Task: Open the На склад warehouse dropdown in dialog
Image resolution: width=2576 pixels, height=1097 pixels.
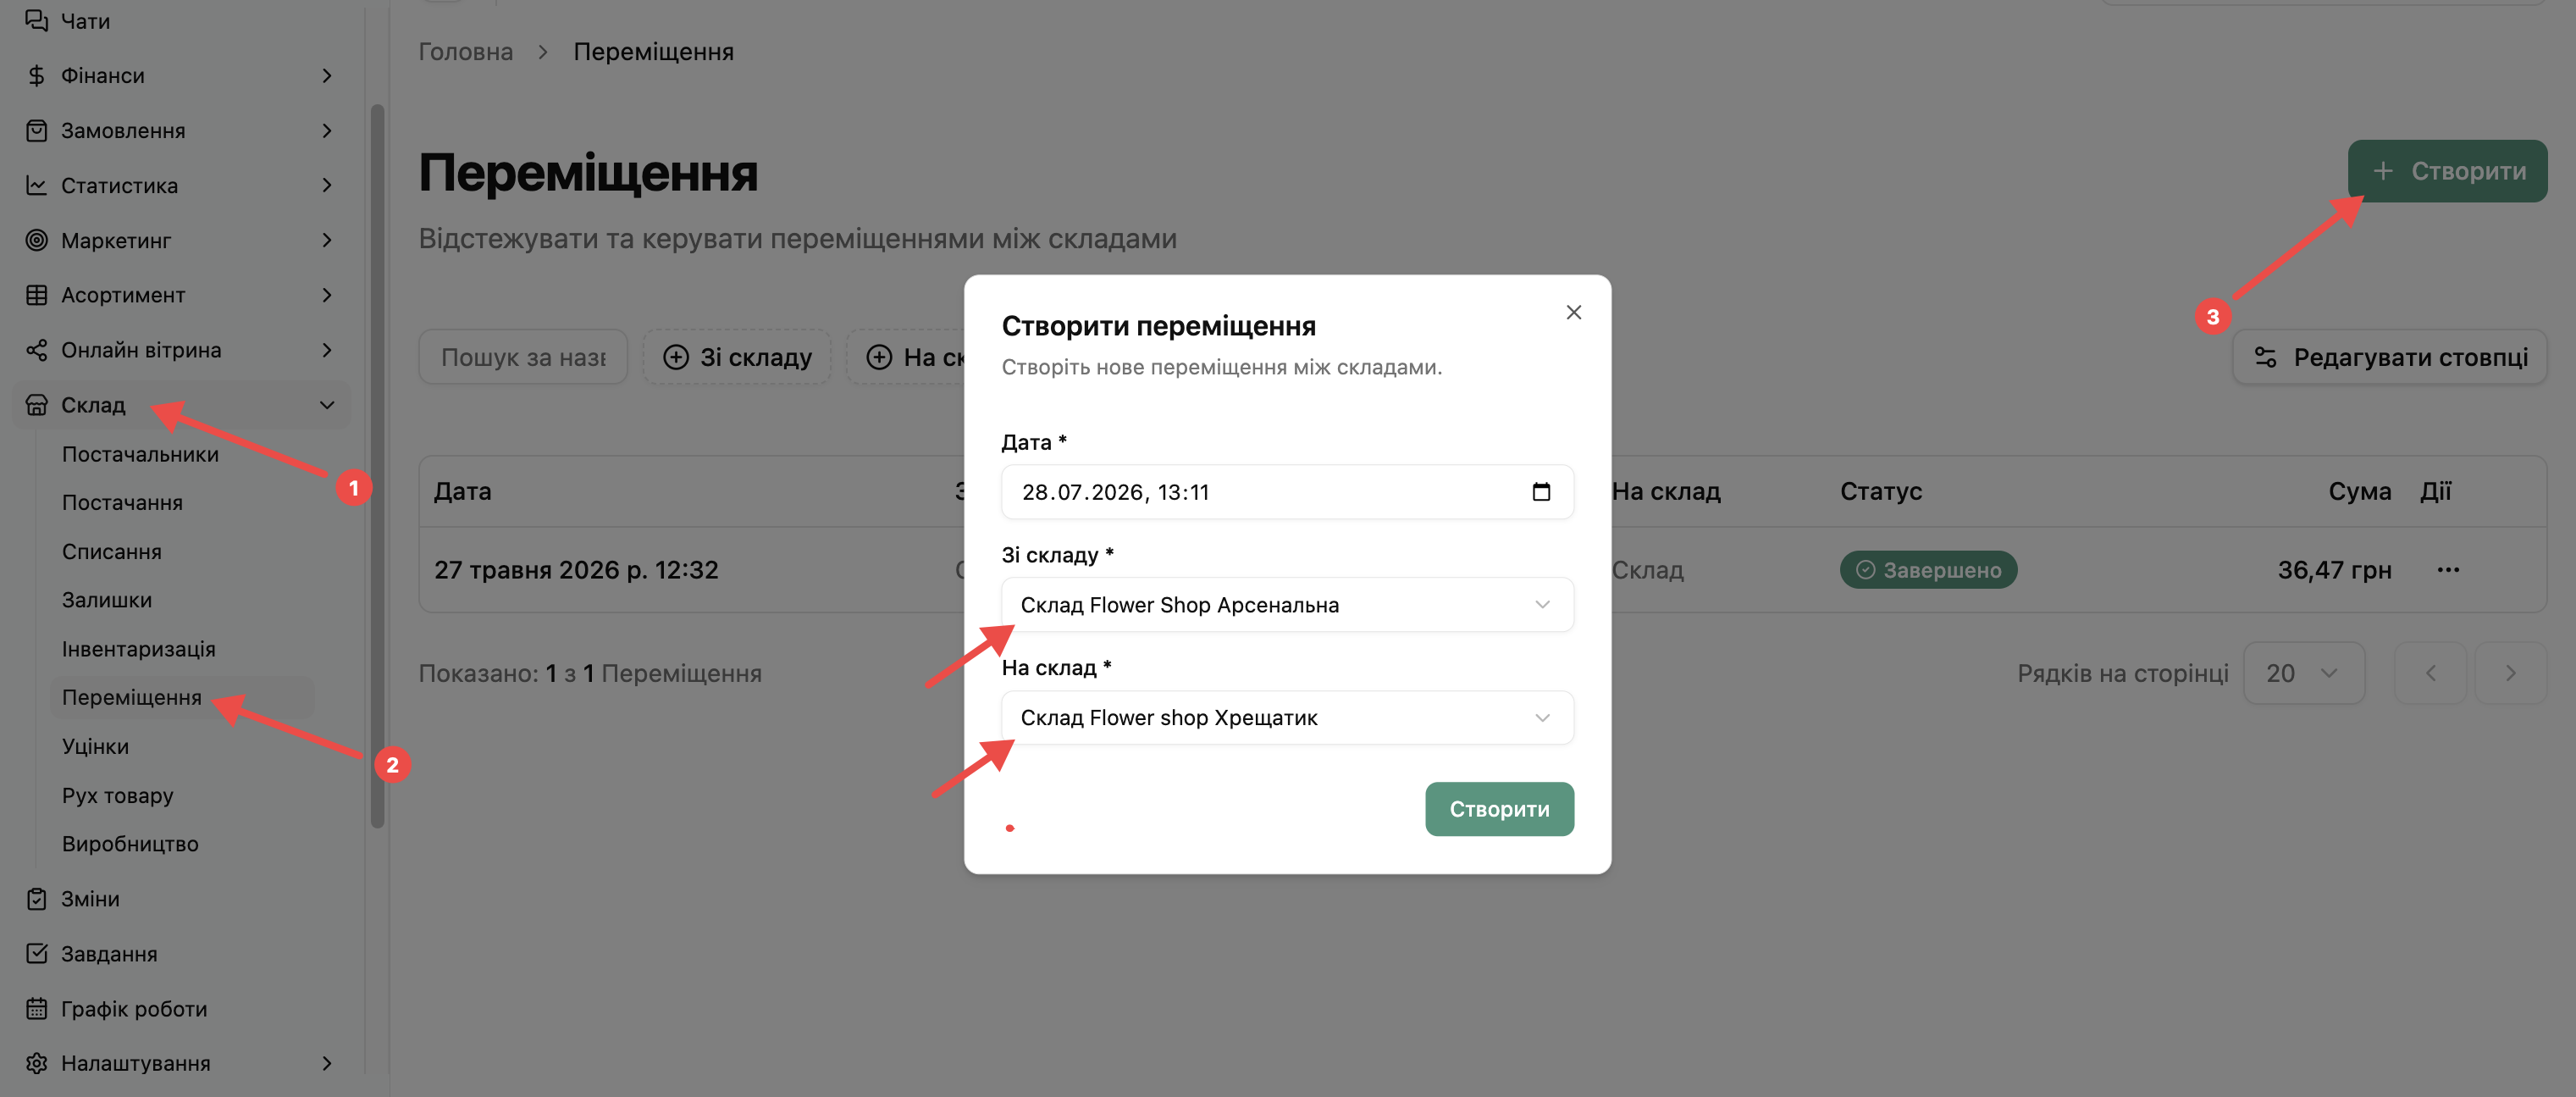Action: click(1287, 718)
